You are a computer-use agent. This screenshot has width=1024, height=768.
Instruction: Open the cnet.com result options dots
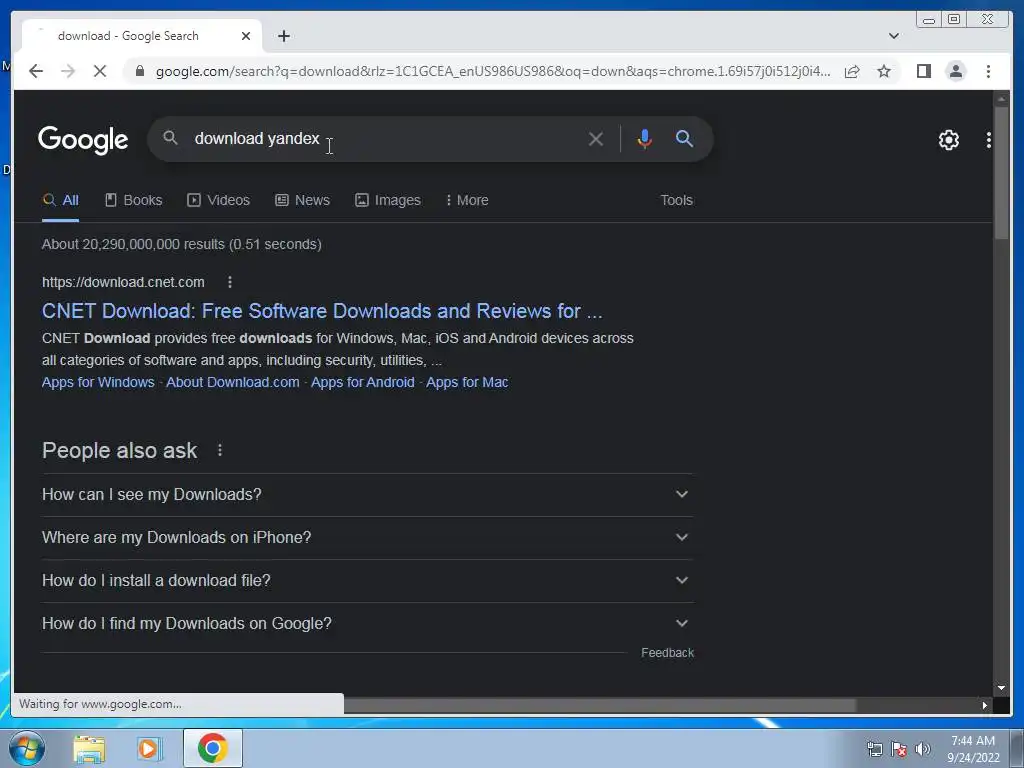click(x=229, y=282)
